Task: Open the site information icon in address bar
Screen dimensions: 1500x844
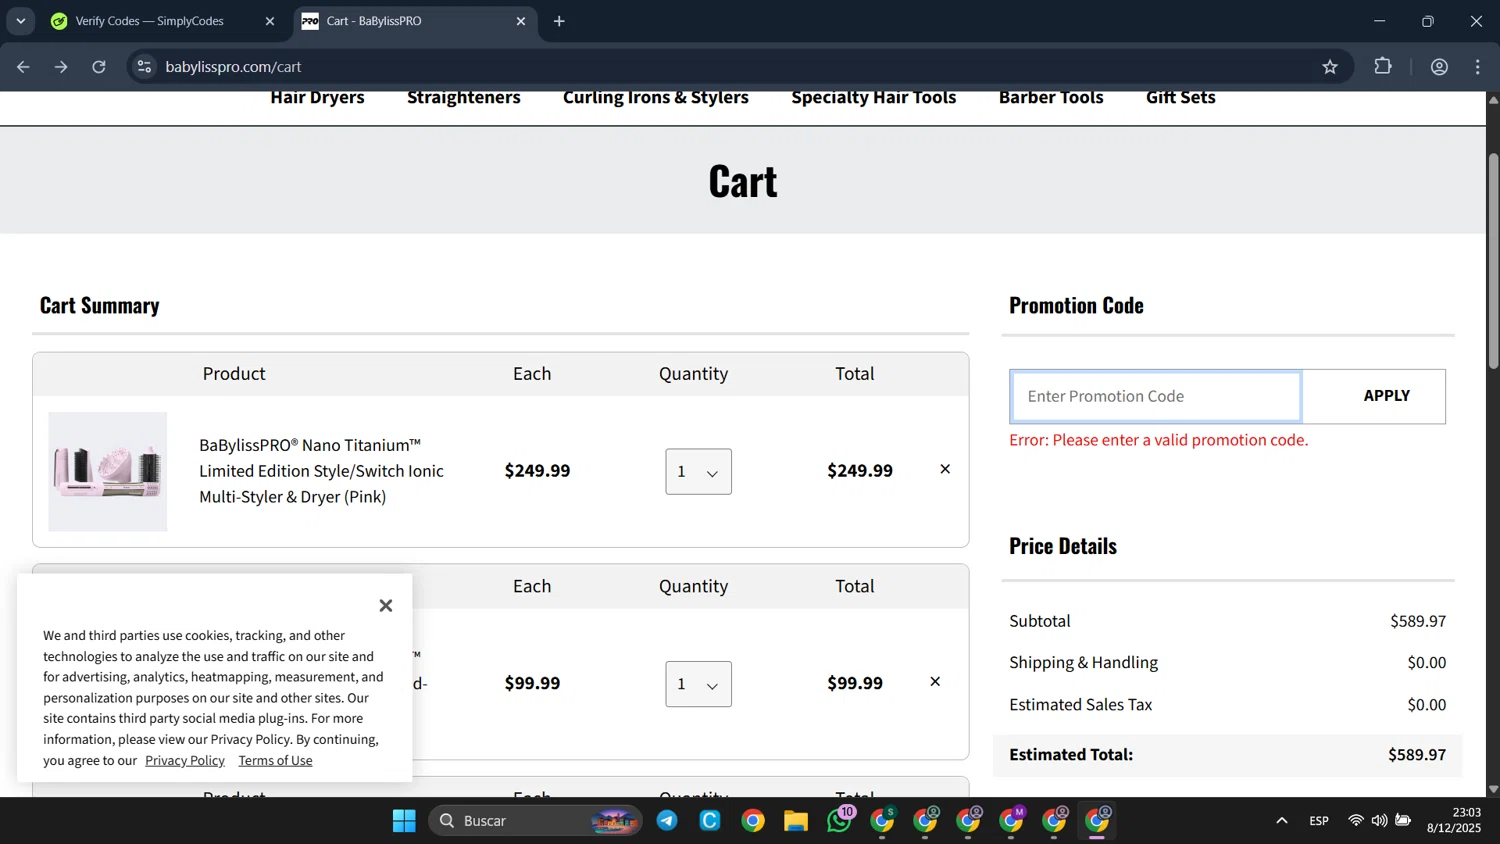Action: pyautogui.click(x=144, y=67)
